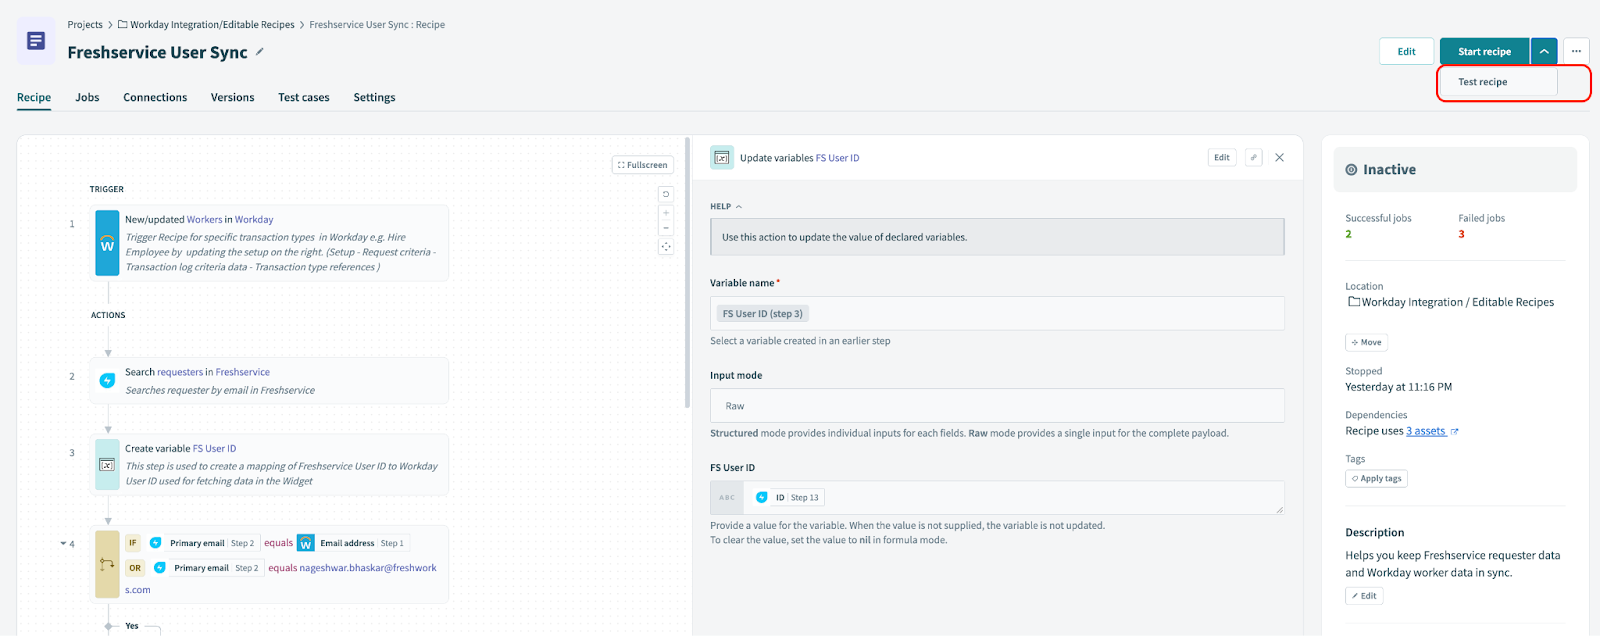This screenshot has width=1600, height=636.
Task: Collapse step 4 with its arrow
Action: pos(63,544)
